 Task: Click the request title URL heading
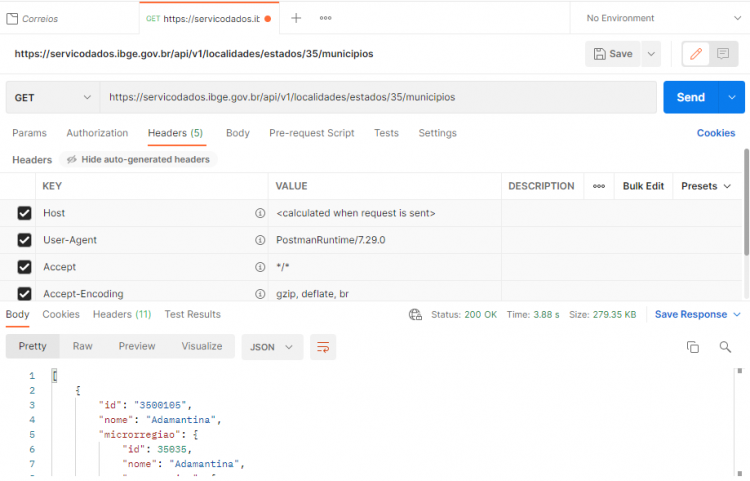[x=194, y=54]
